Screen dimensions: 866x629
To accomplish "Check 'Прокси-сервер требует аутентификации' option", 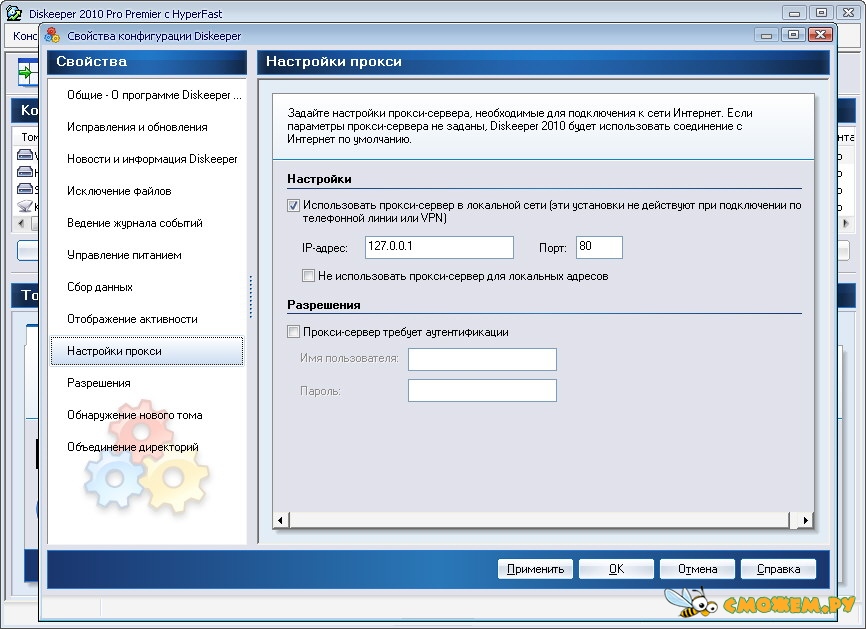I will 293,332.
